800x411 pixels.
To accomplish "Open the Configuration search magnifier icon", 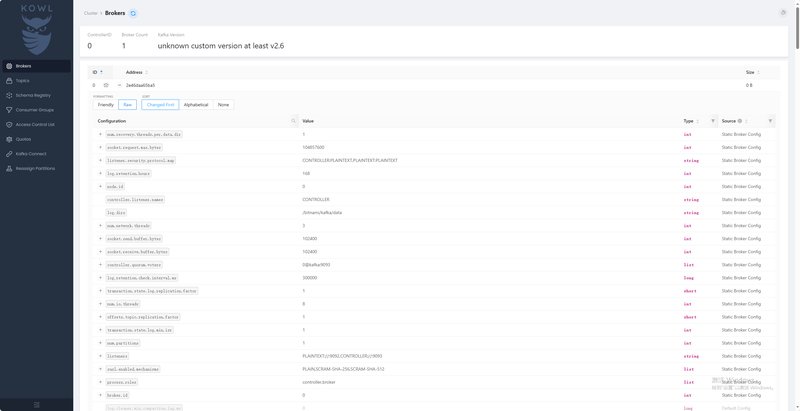I will pos(293,120).
